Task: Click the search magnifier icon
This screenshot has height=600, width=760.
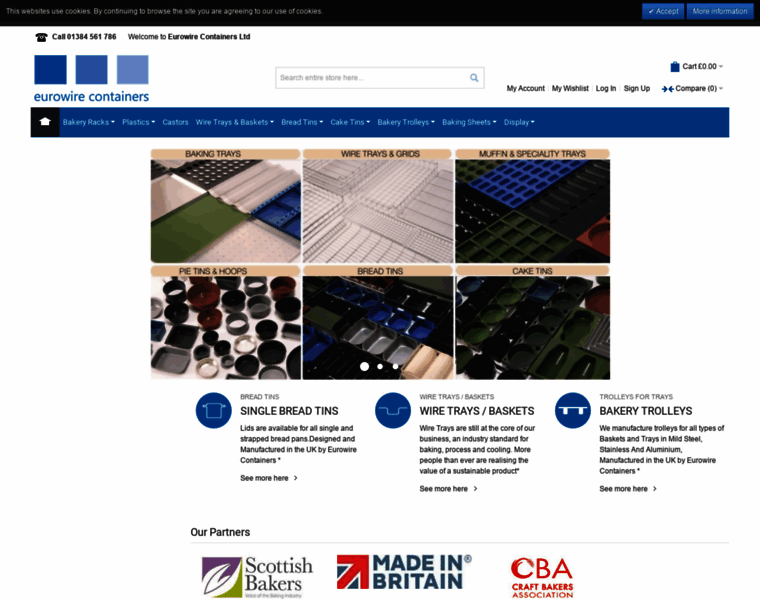Action: [x=474, y=78]
